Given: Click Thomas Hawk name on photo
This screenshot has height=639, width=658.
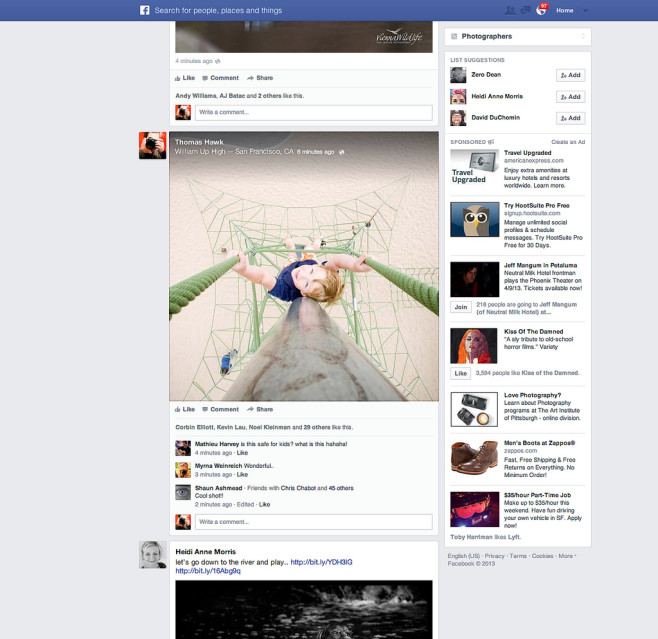Looking at the screenshot, I should [199, 142].
